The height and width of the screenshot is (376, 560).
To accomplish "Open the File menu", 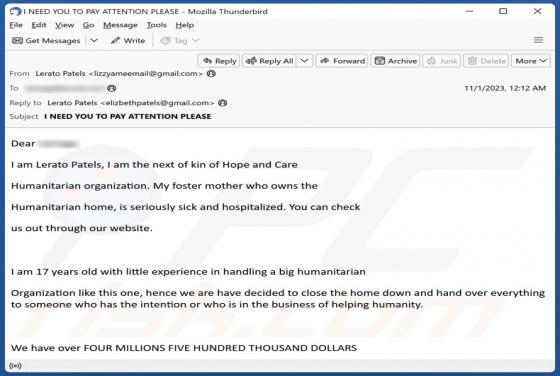I will tap(16, 25).
